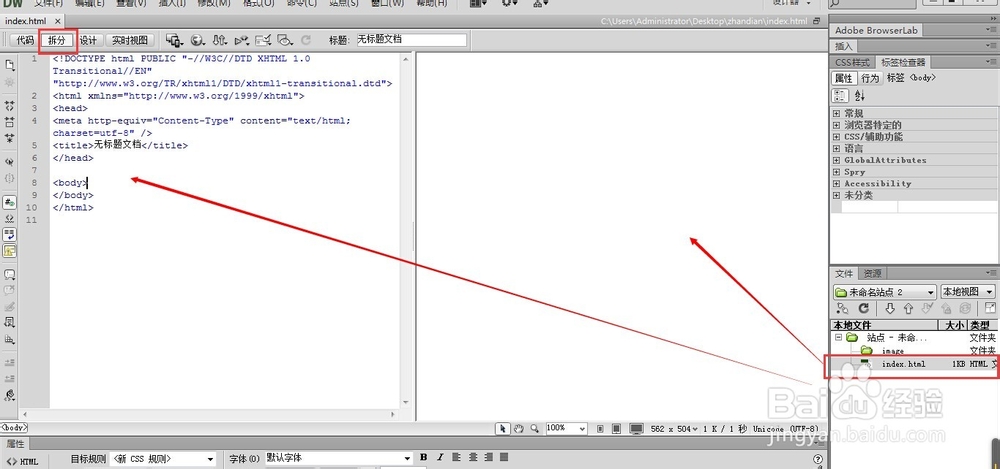Click the 标题 document title field
The width and height of the screenshot is (1000, 469).
tap(411, 40)
